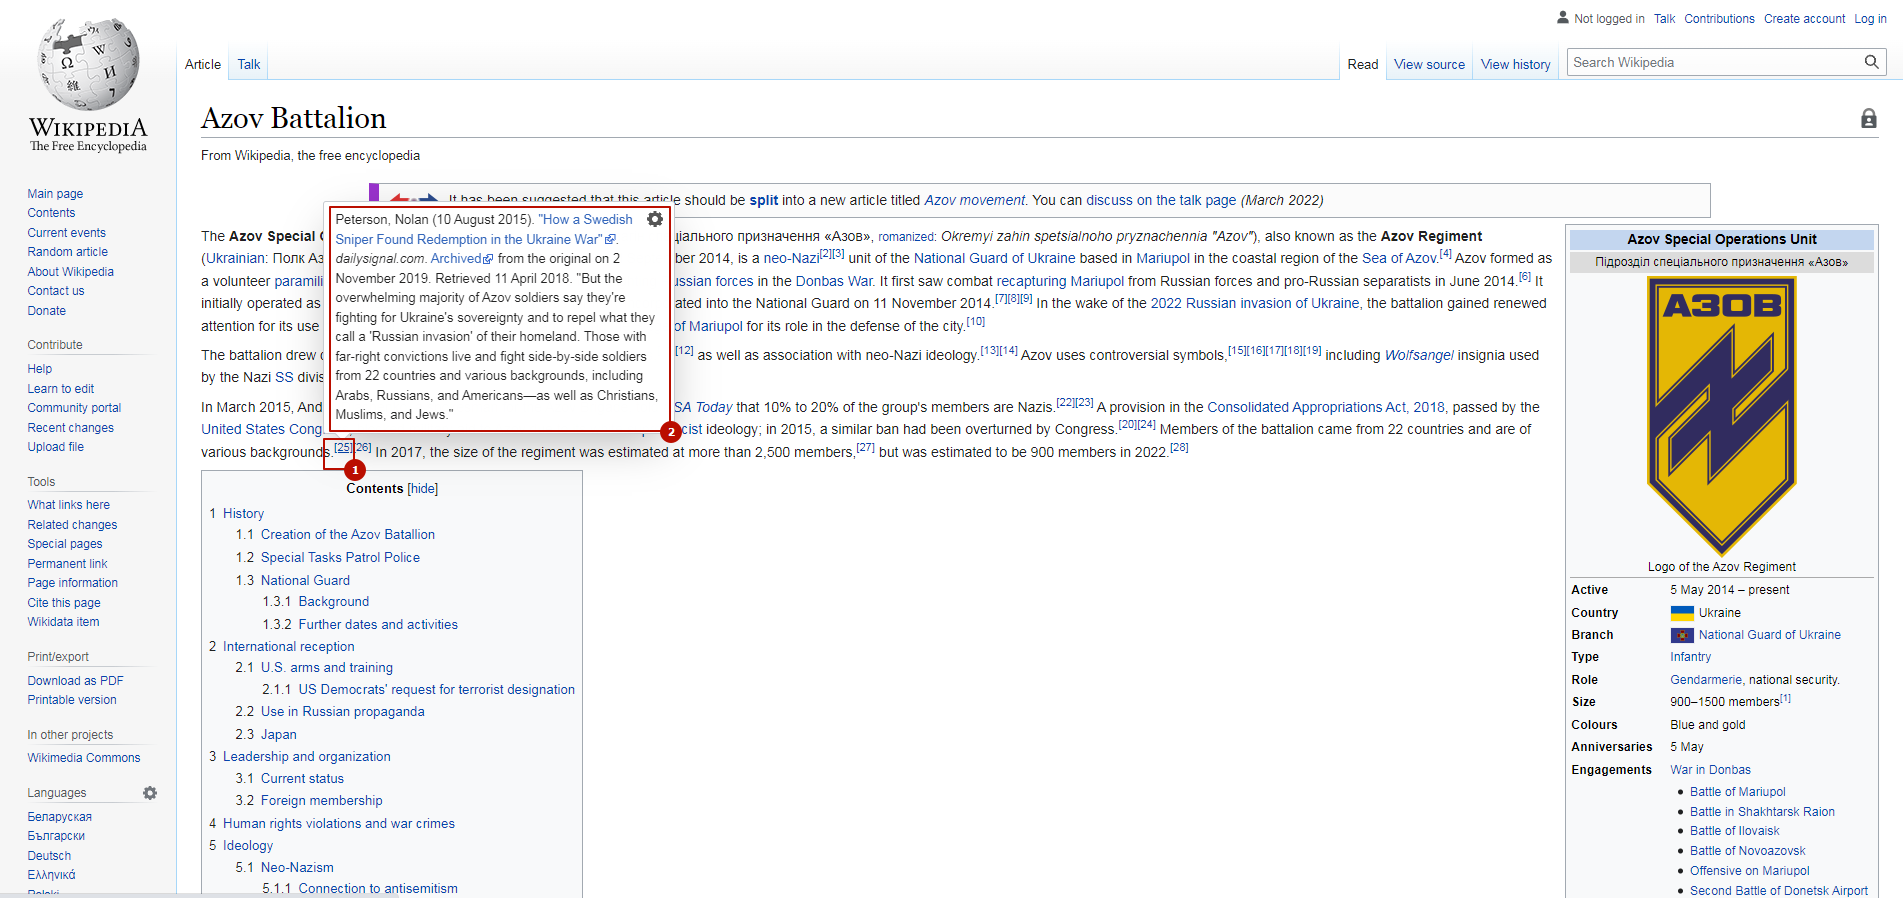
Task: Open the reference popup settings gear
Action: (x=655, y=219)
